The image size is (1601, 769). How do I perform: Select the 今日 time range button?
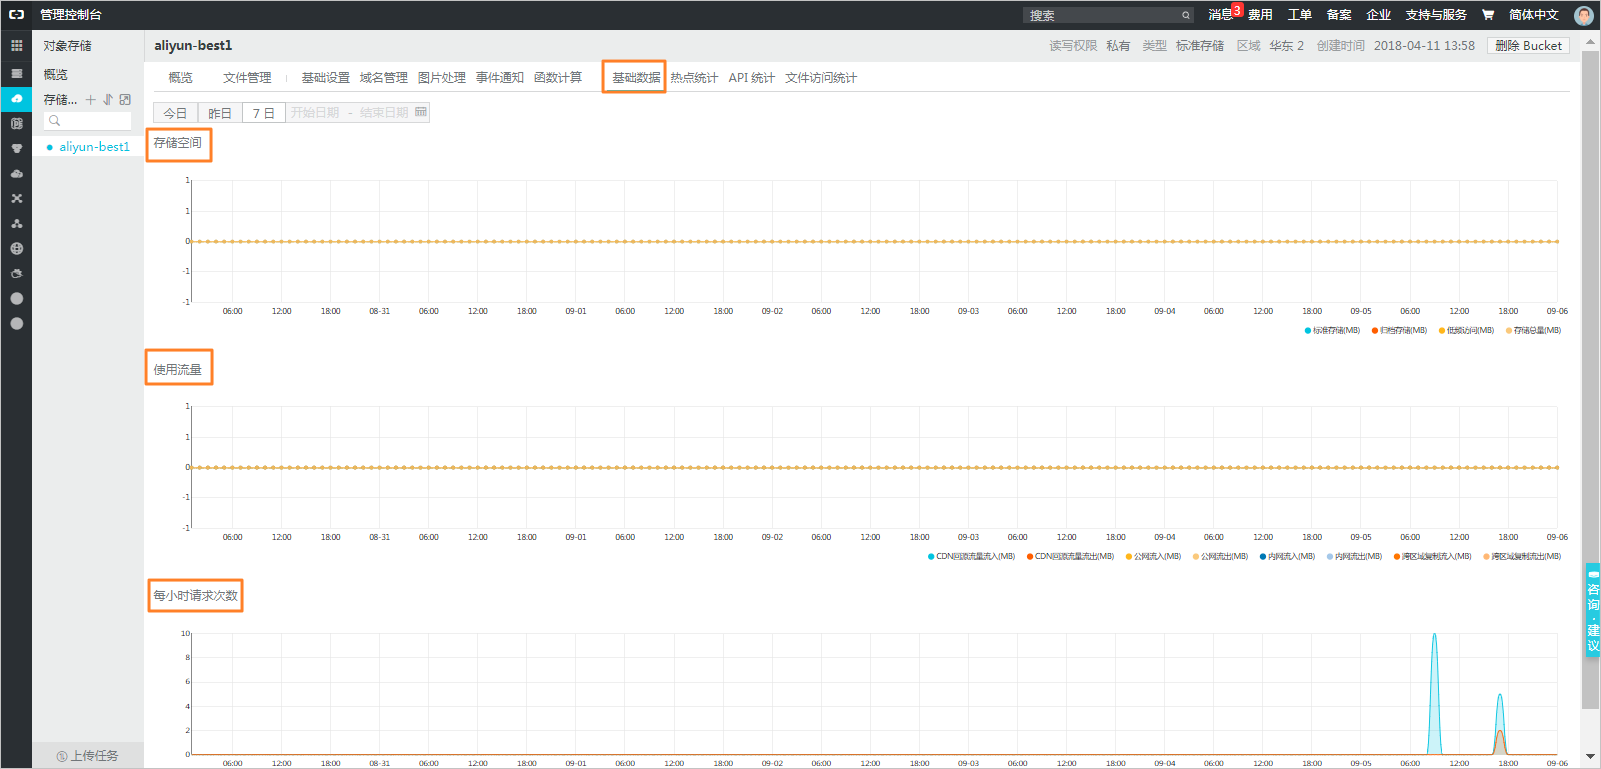(175, 113)
